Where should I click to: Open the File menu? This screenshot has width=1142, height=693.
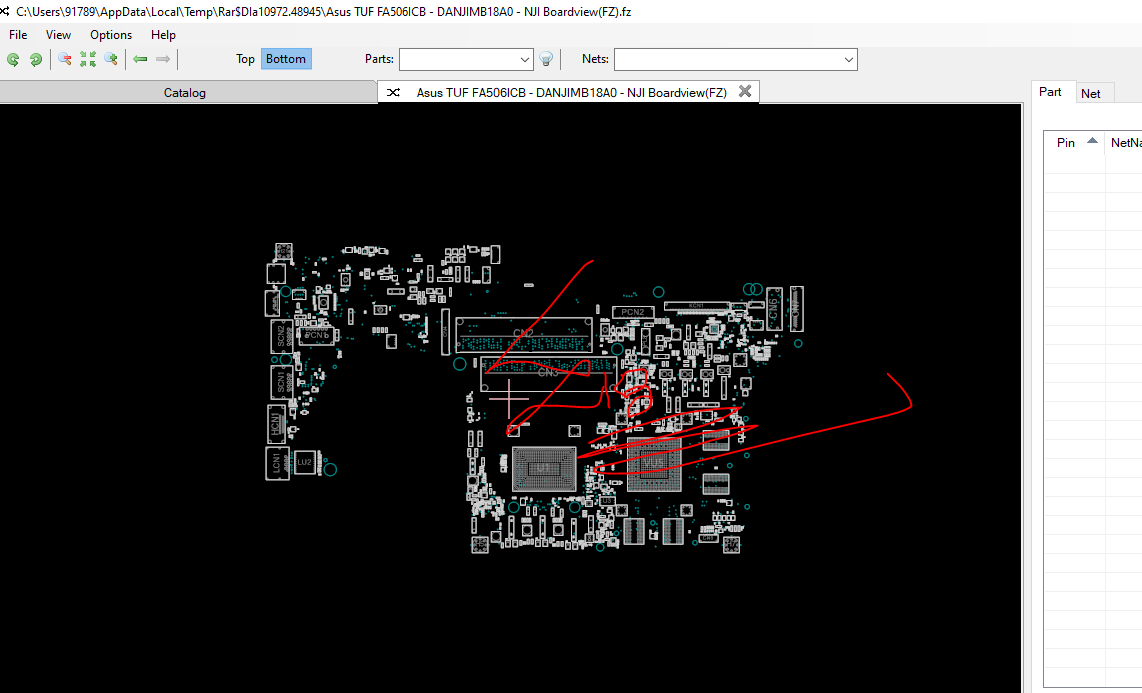tap(18, 35)
